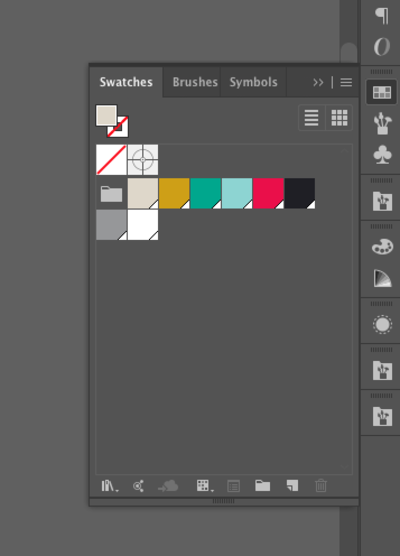Screen dimensions: 400x556
Task: Select the black swatch
Action: tap(300, 194)
